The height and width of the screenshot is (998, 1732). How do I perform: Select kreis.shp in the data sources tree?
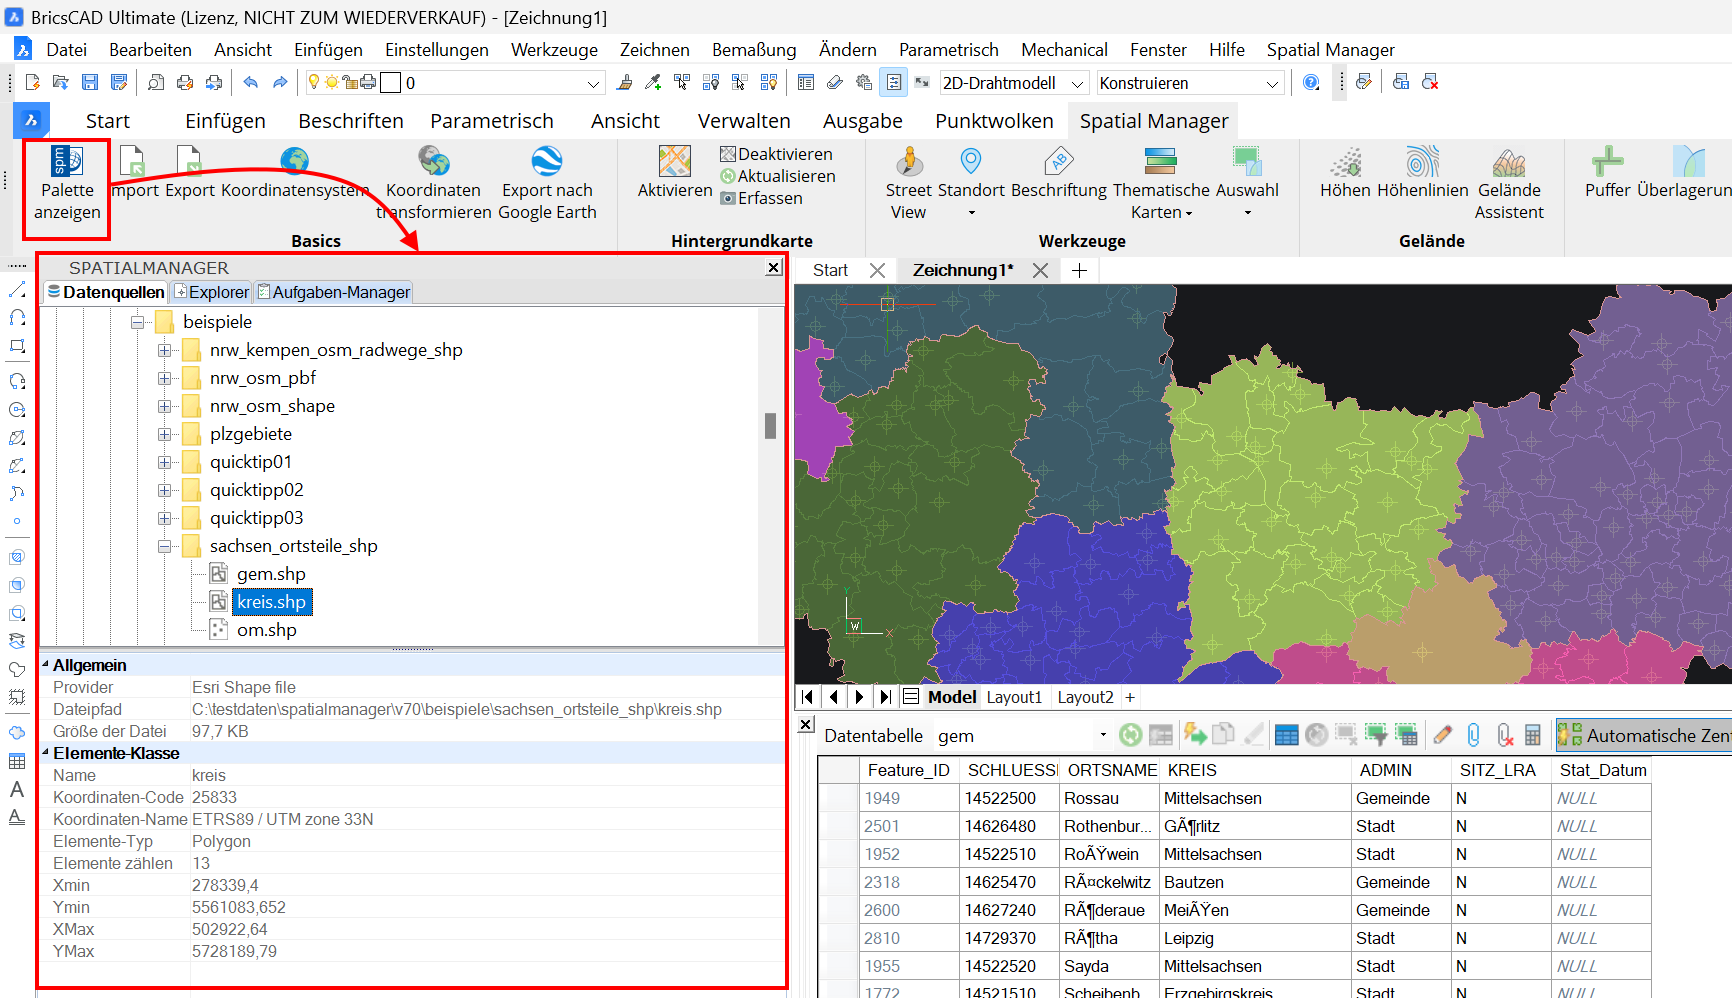271,601
